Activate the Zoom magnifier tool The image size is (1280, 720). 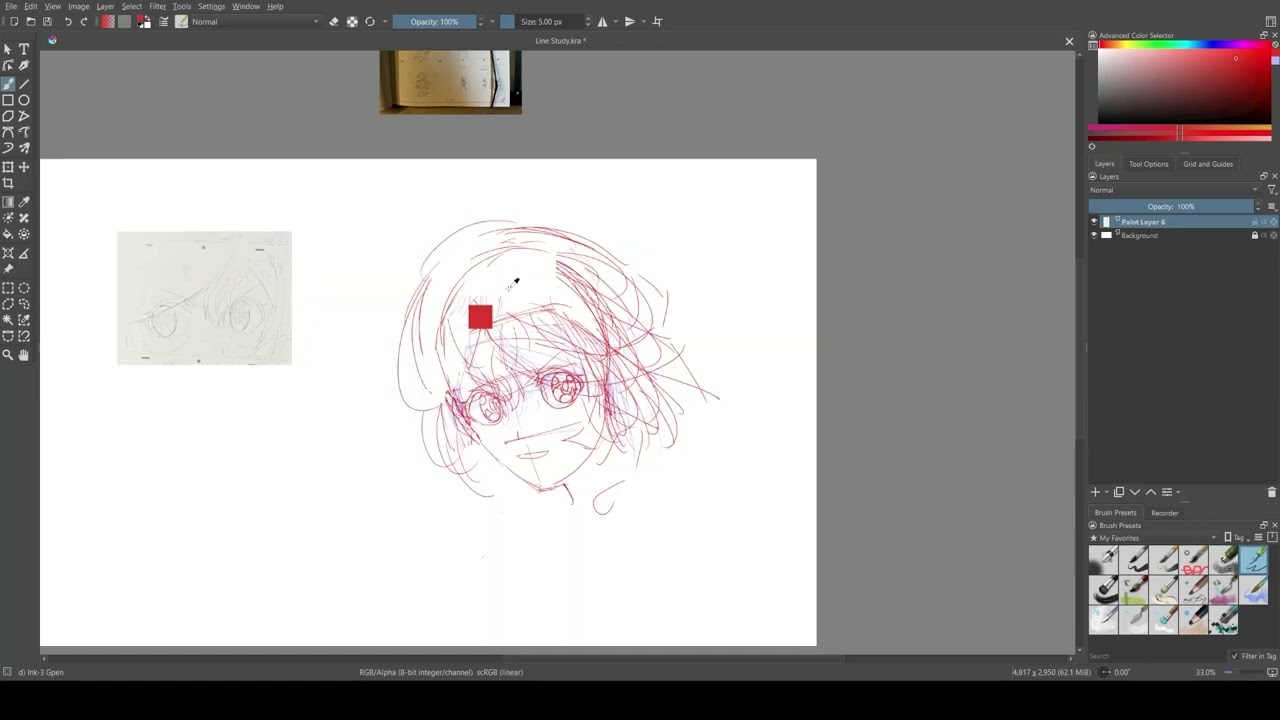point(8,355)
